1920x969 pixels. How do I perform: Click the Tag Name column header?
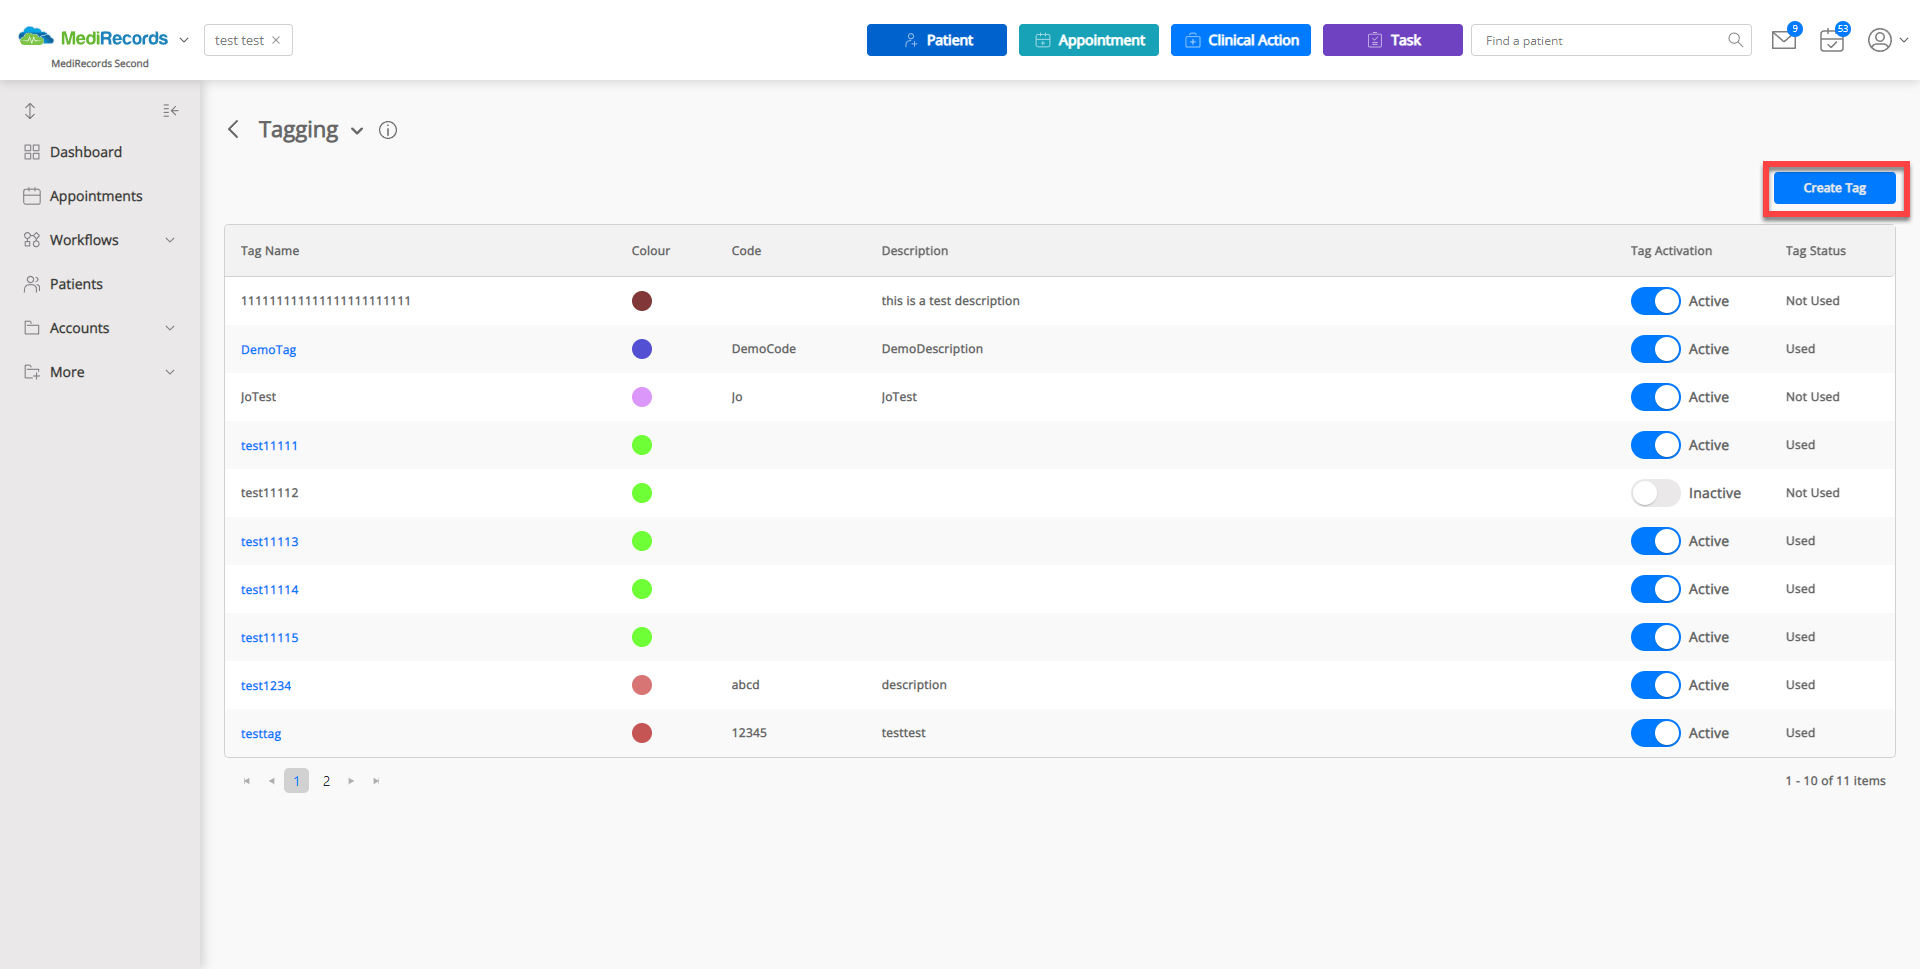(270, 251)
